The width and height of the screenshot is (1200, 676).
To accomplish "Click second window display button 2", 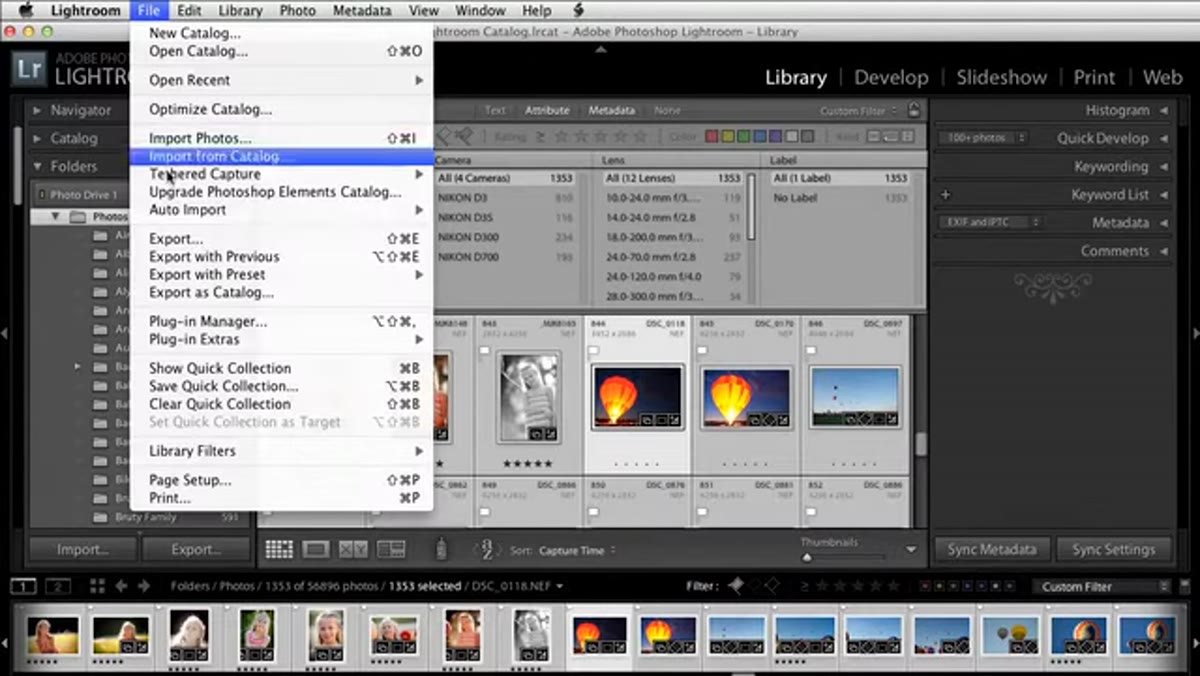I will (57, 586).
